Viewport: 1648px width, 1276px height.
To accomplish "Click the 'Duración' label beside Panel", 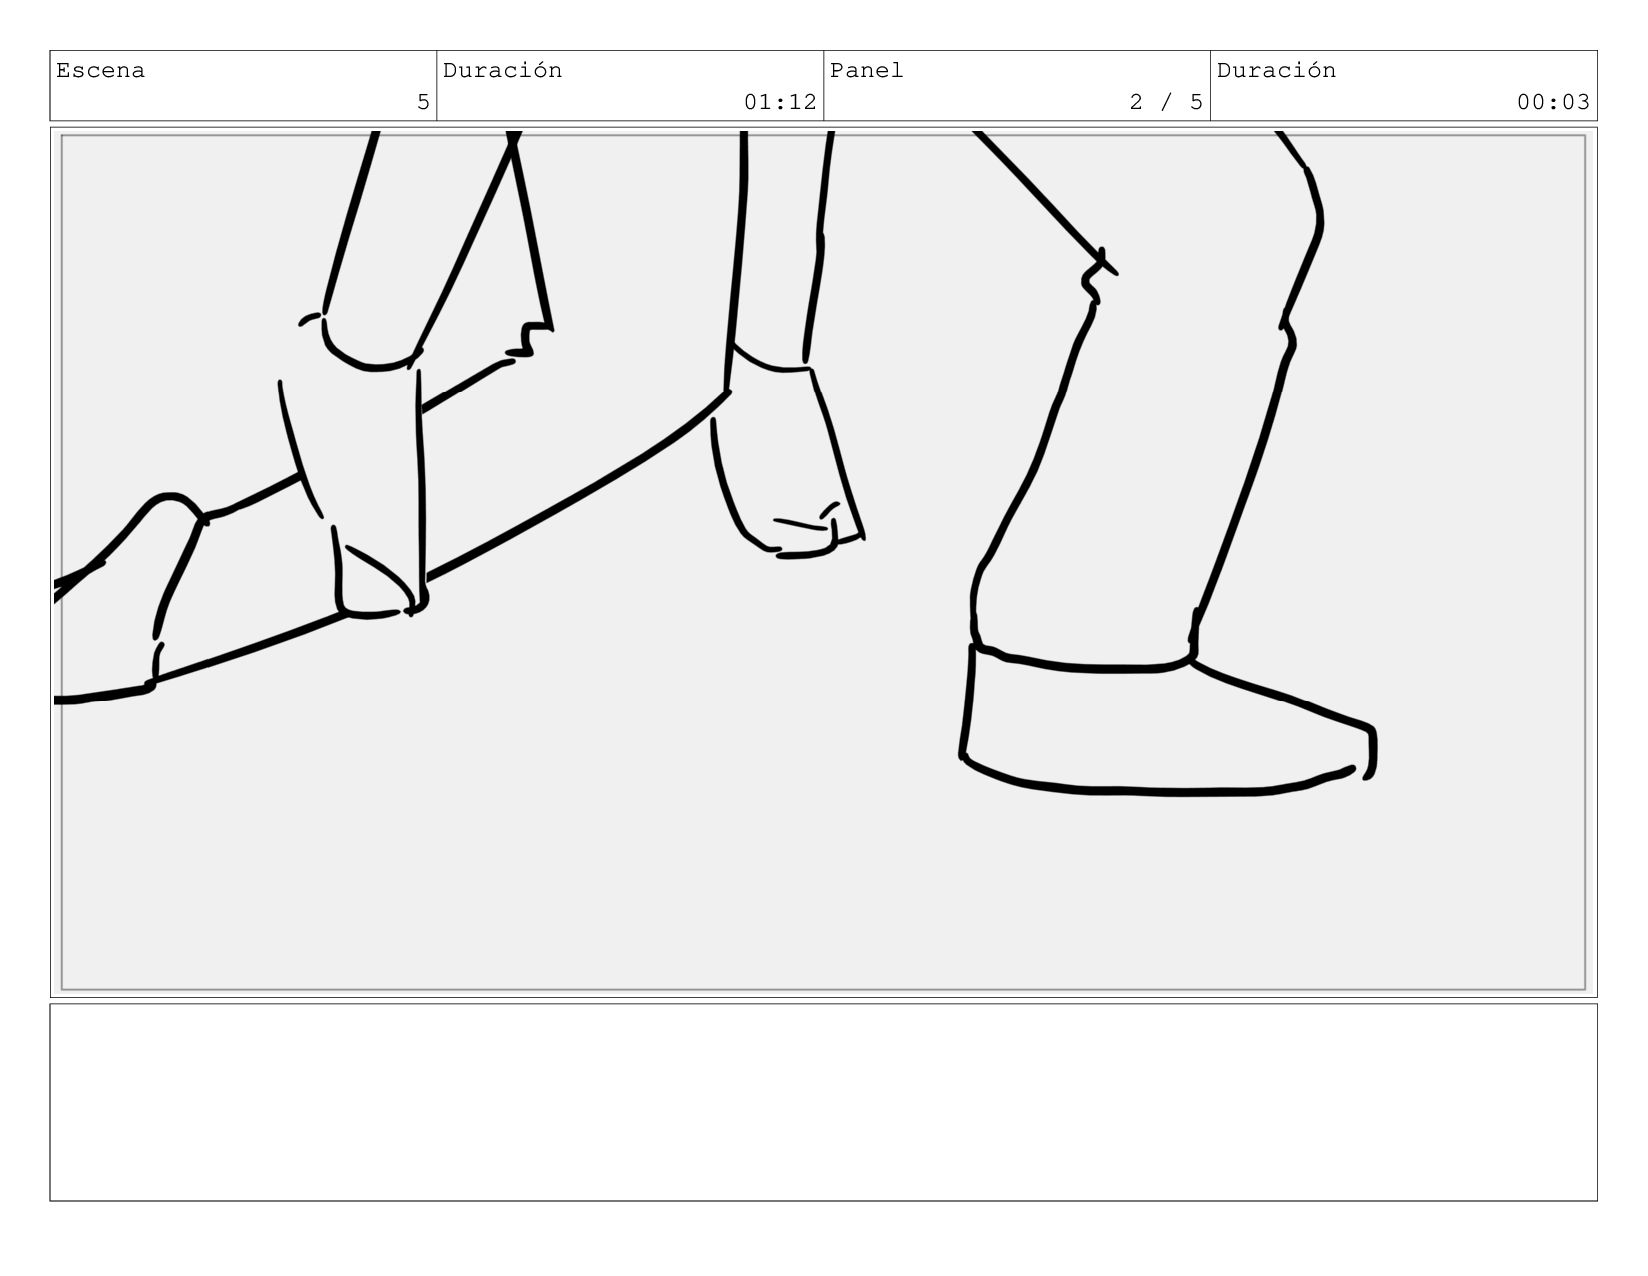I will (x=1276, y=71).
